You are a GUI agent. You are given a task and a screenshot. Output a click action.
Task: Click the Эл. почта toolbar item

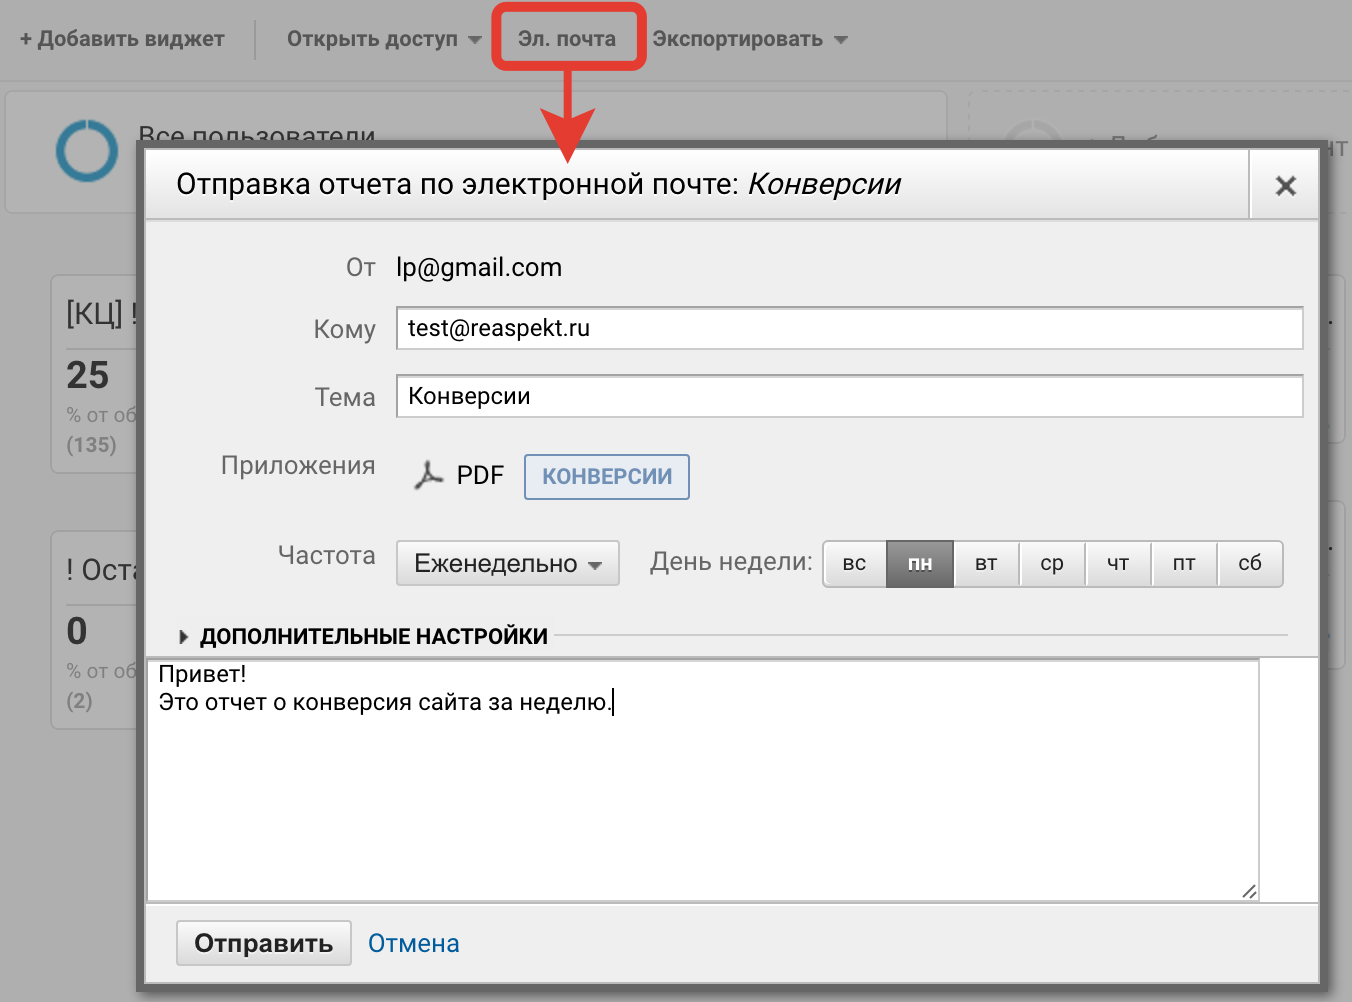click(568, 36)
